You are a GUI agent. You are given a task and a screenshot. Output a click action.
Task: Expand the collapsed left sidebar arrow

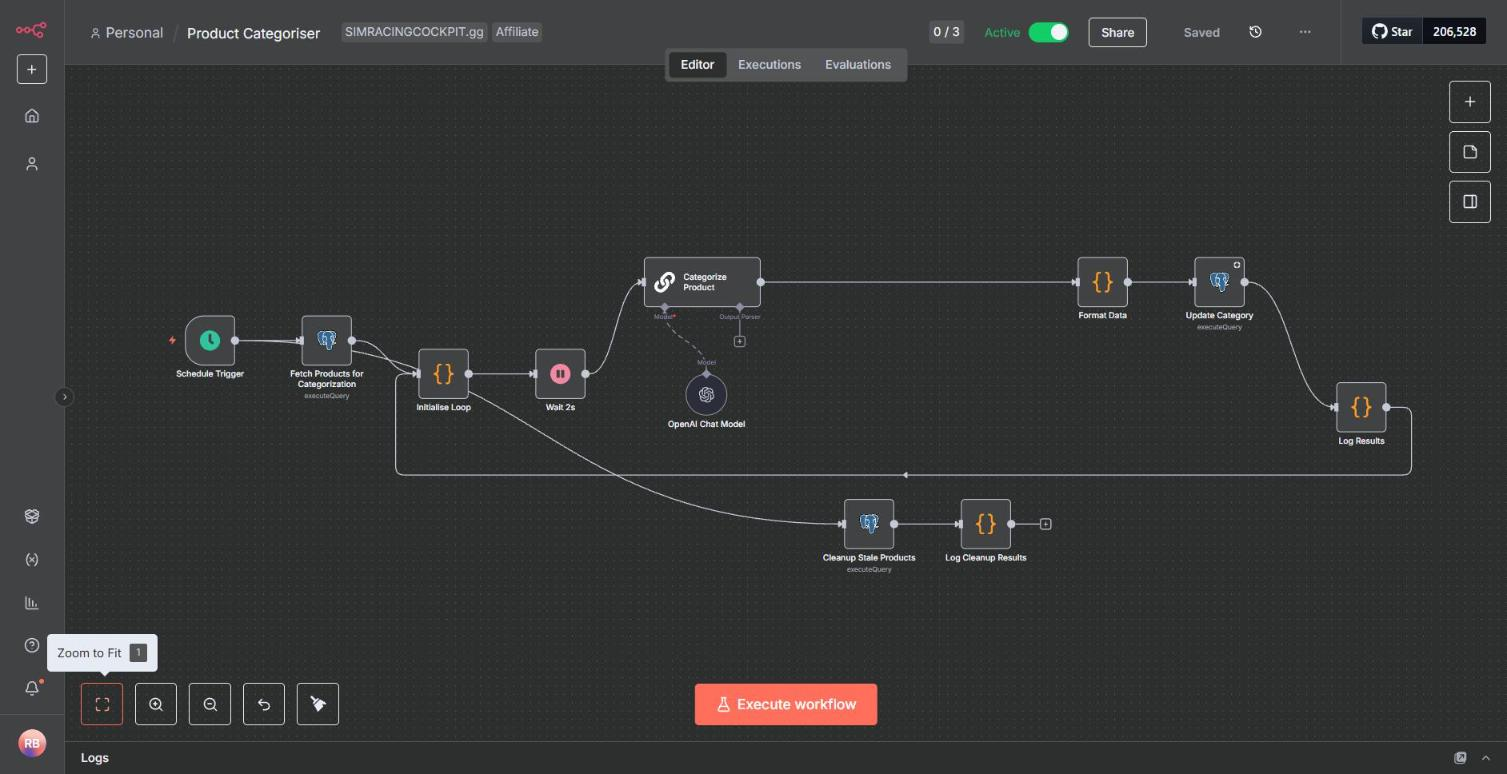65,397
